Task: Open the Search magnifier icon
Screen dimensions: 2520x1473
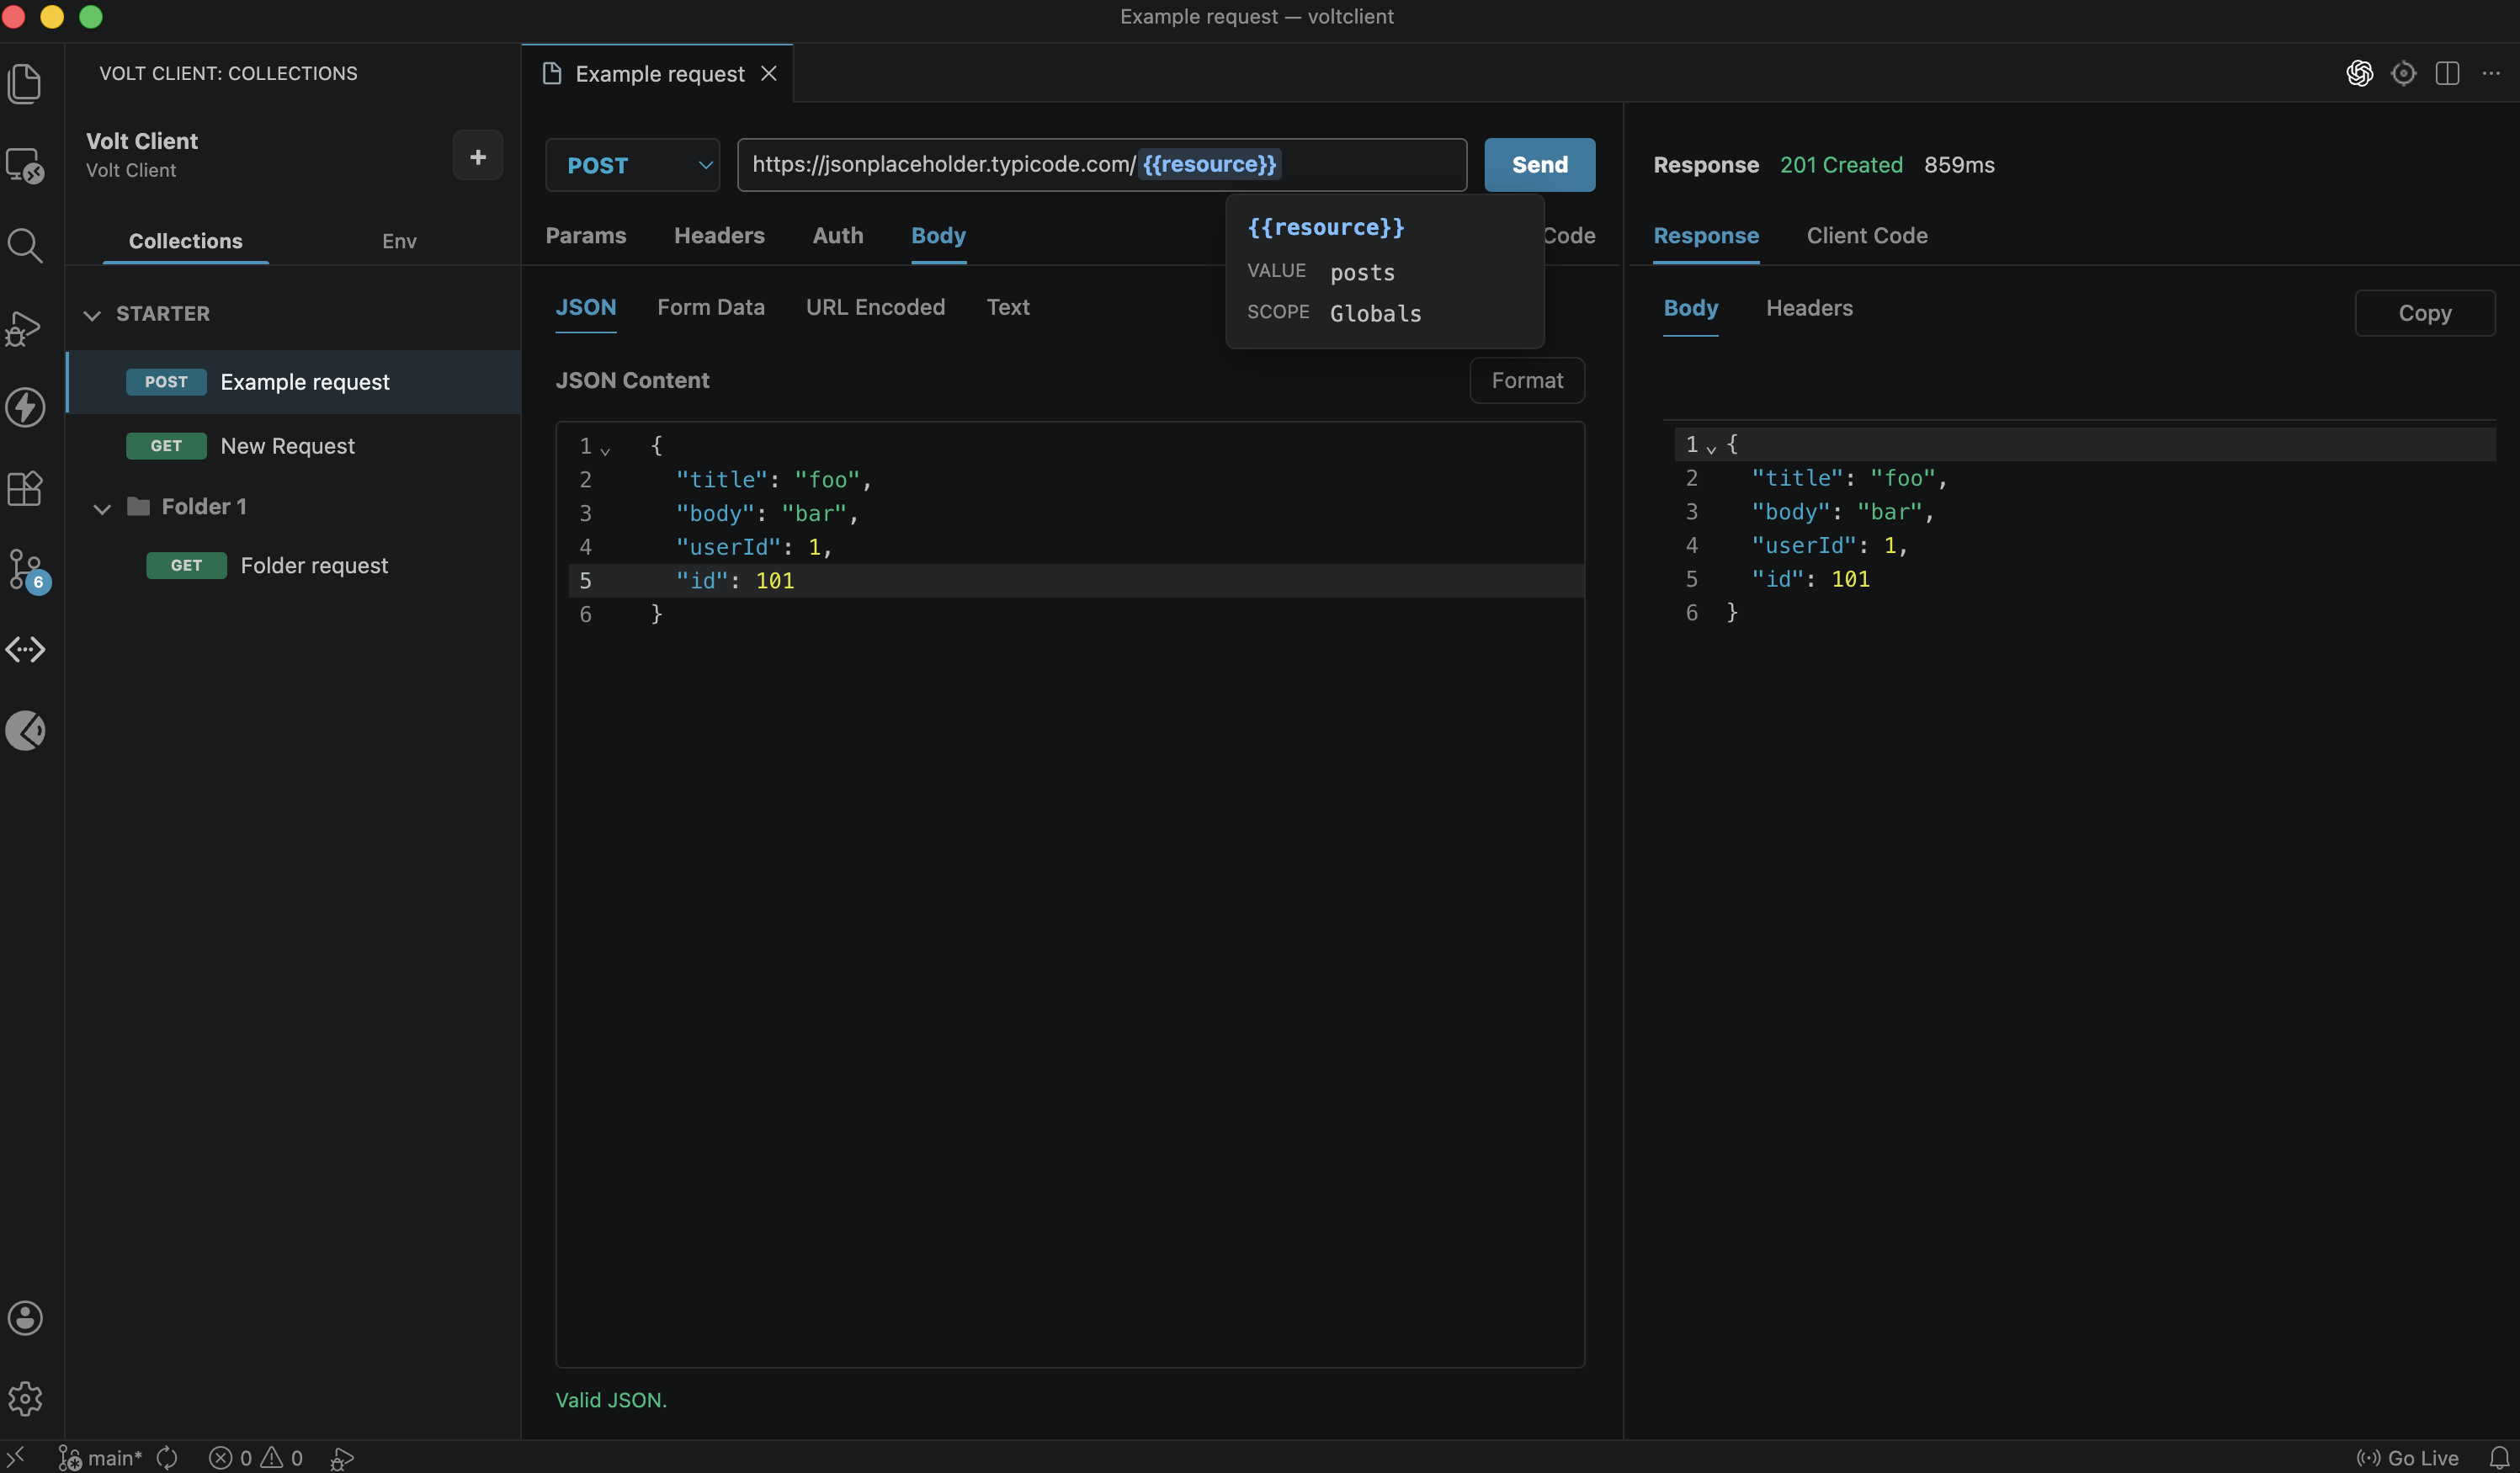Action: (x=25, y=245)
